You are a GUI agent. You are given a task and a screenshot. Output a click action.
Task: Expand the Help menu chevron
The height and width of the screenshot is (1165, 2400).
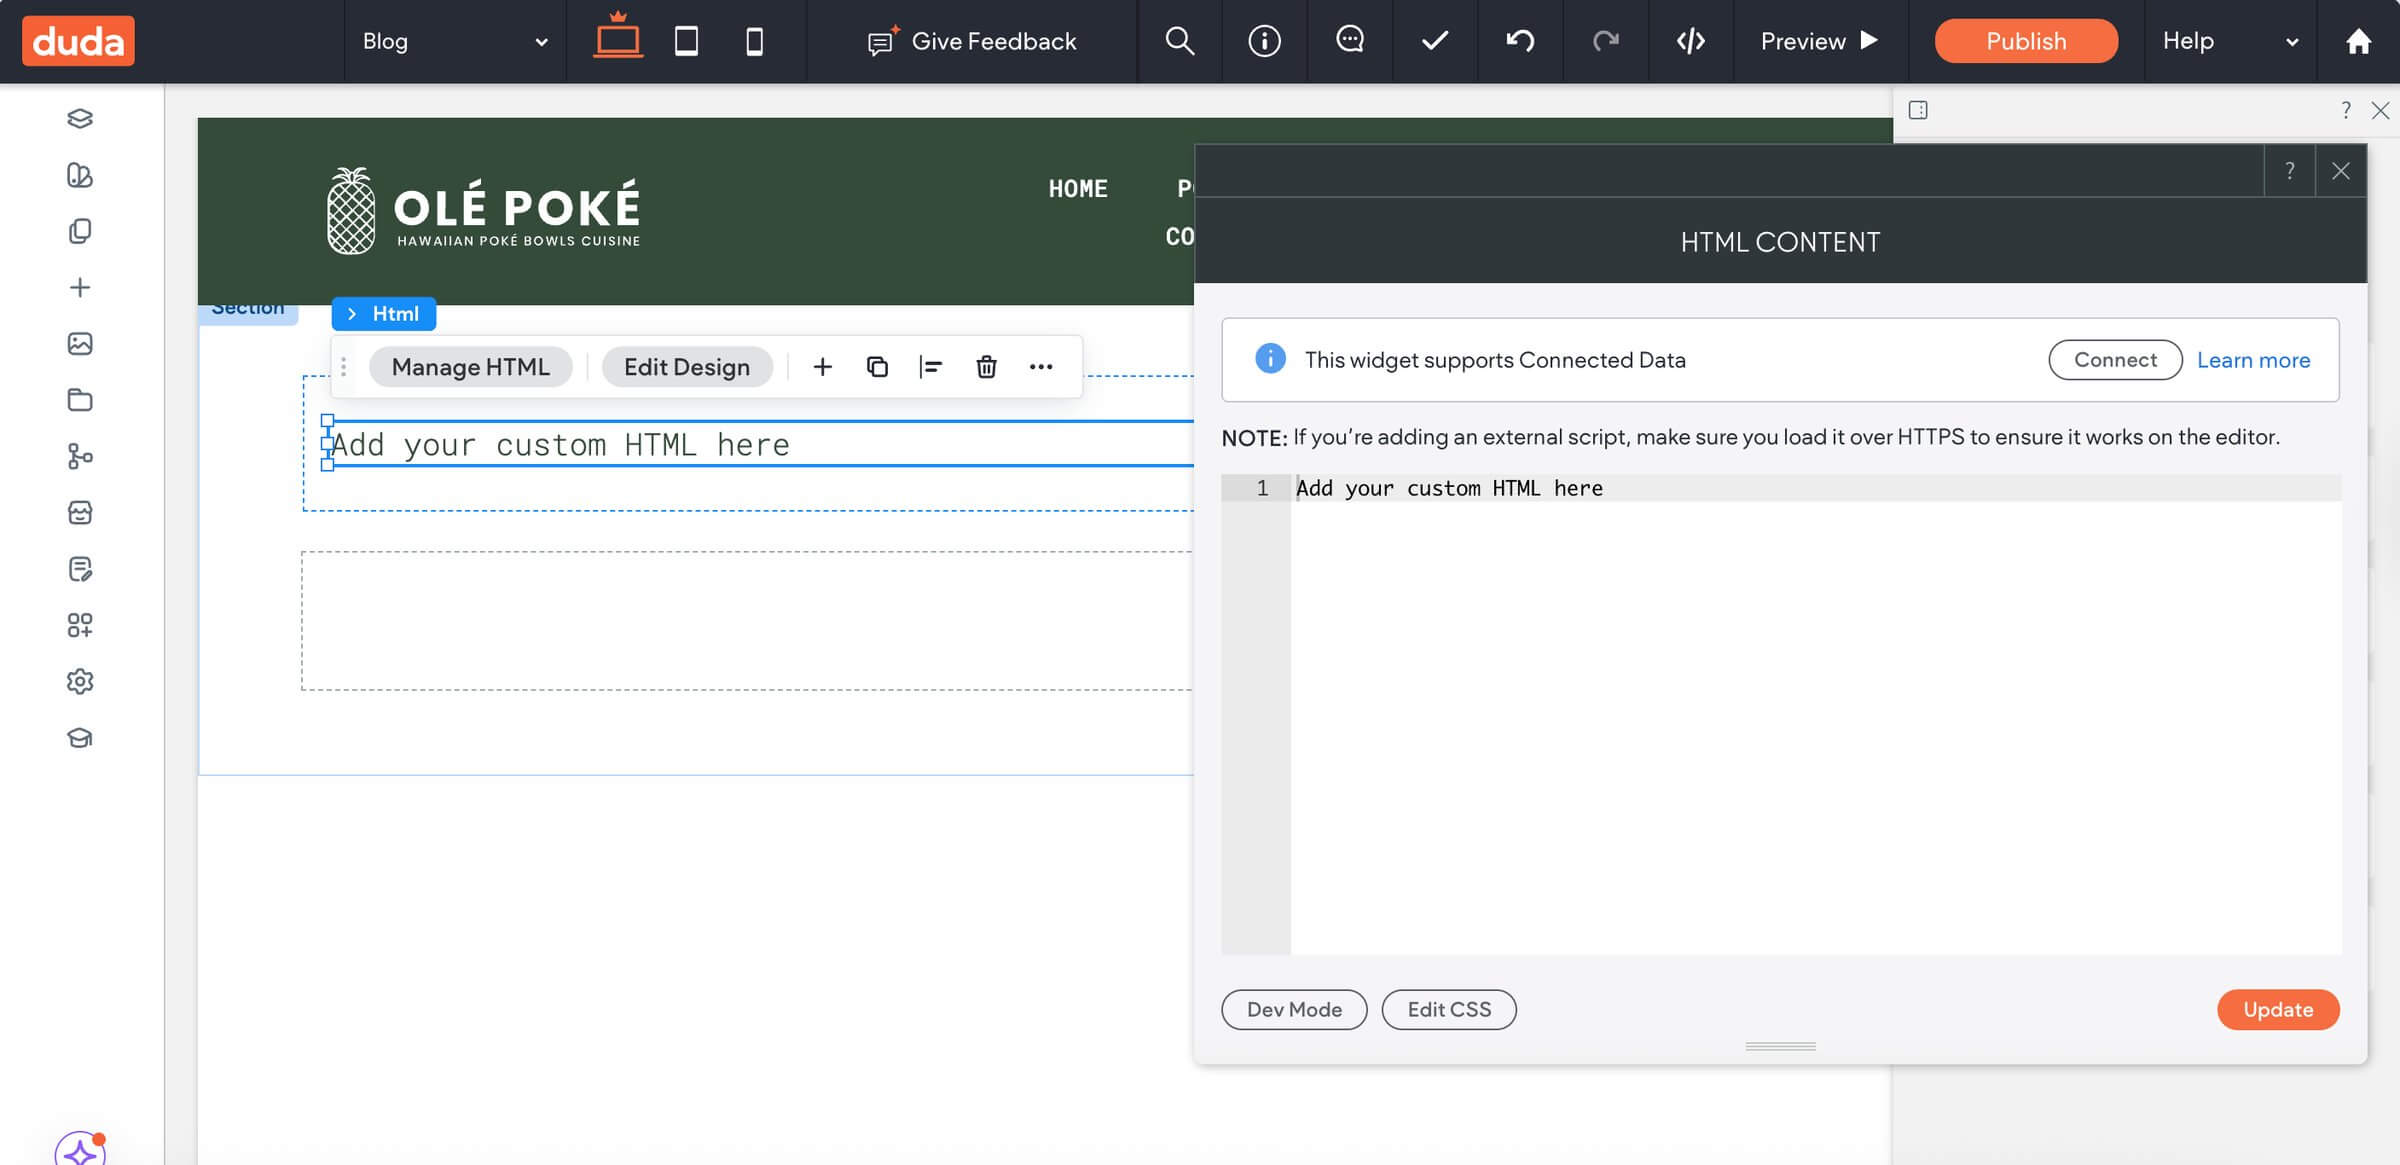(2290, 41)
